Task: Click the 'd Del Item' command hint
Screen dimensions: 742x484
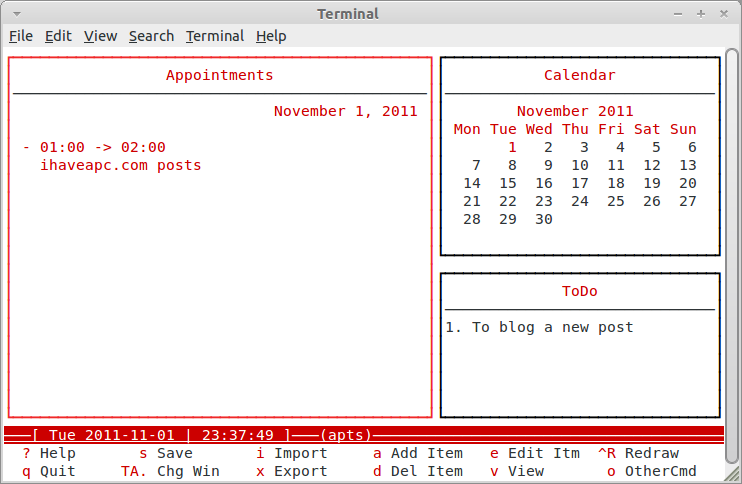Action: [x=418, y=471]
